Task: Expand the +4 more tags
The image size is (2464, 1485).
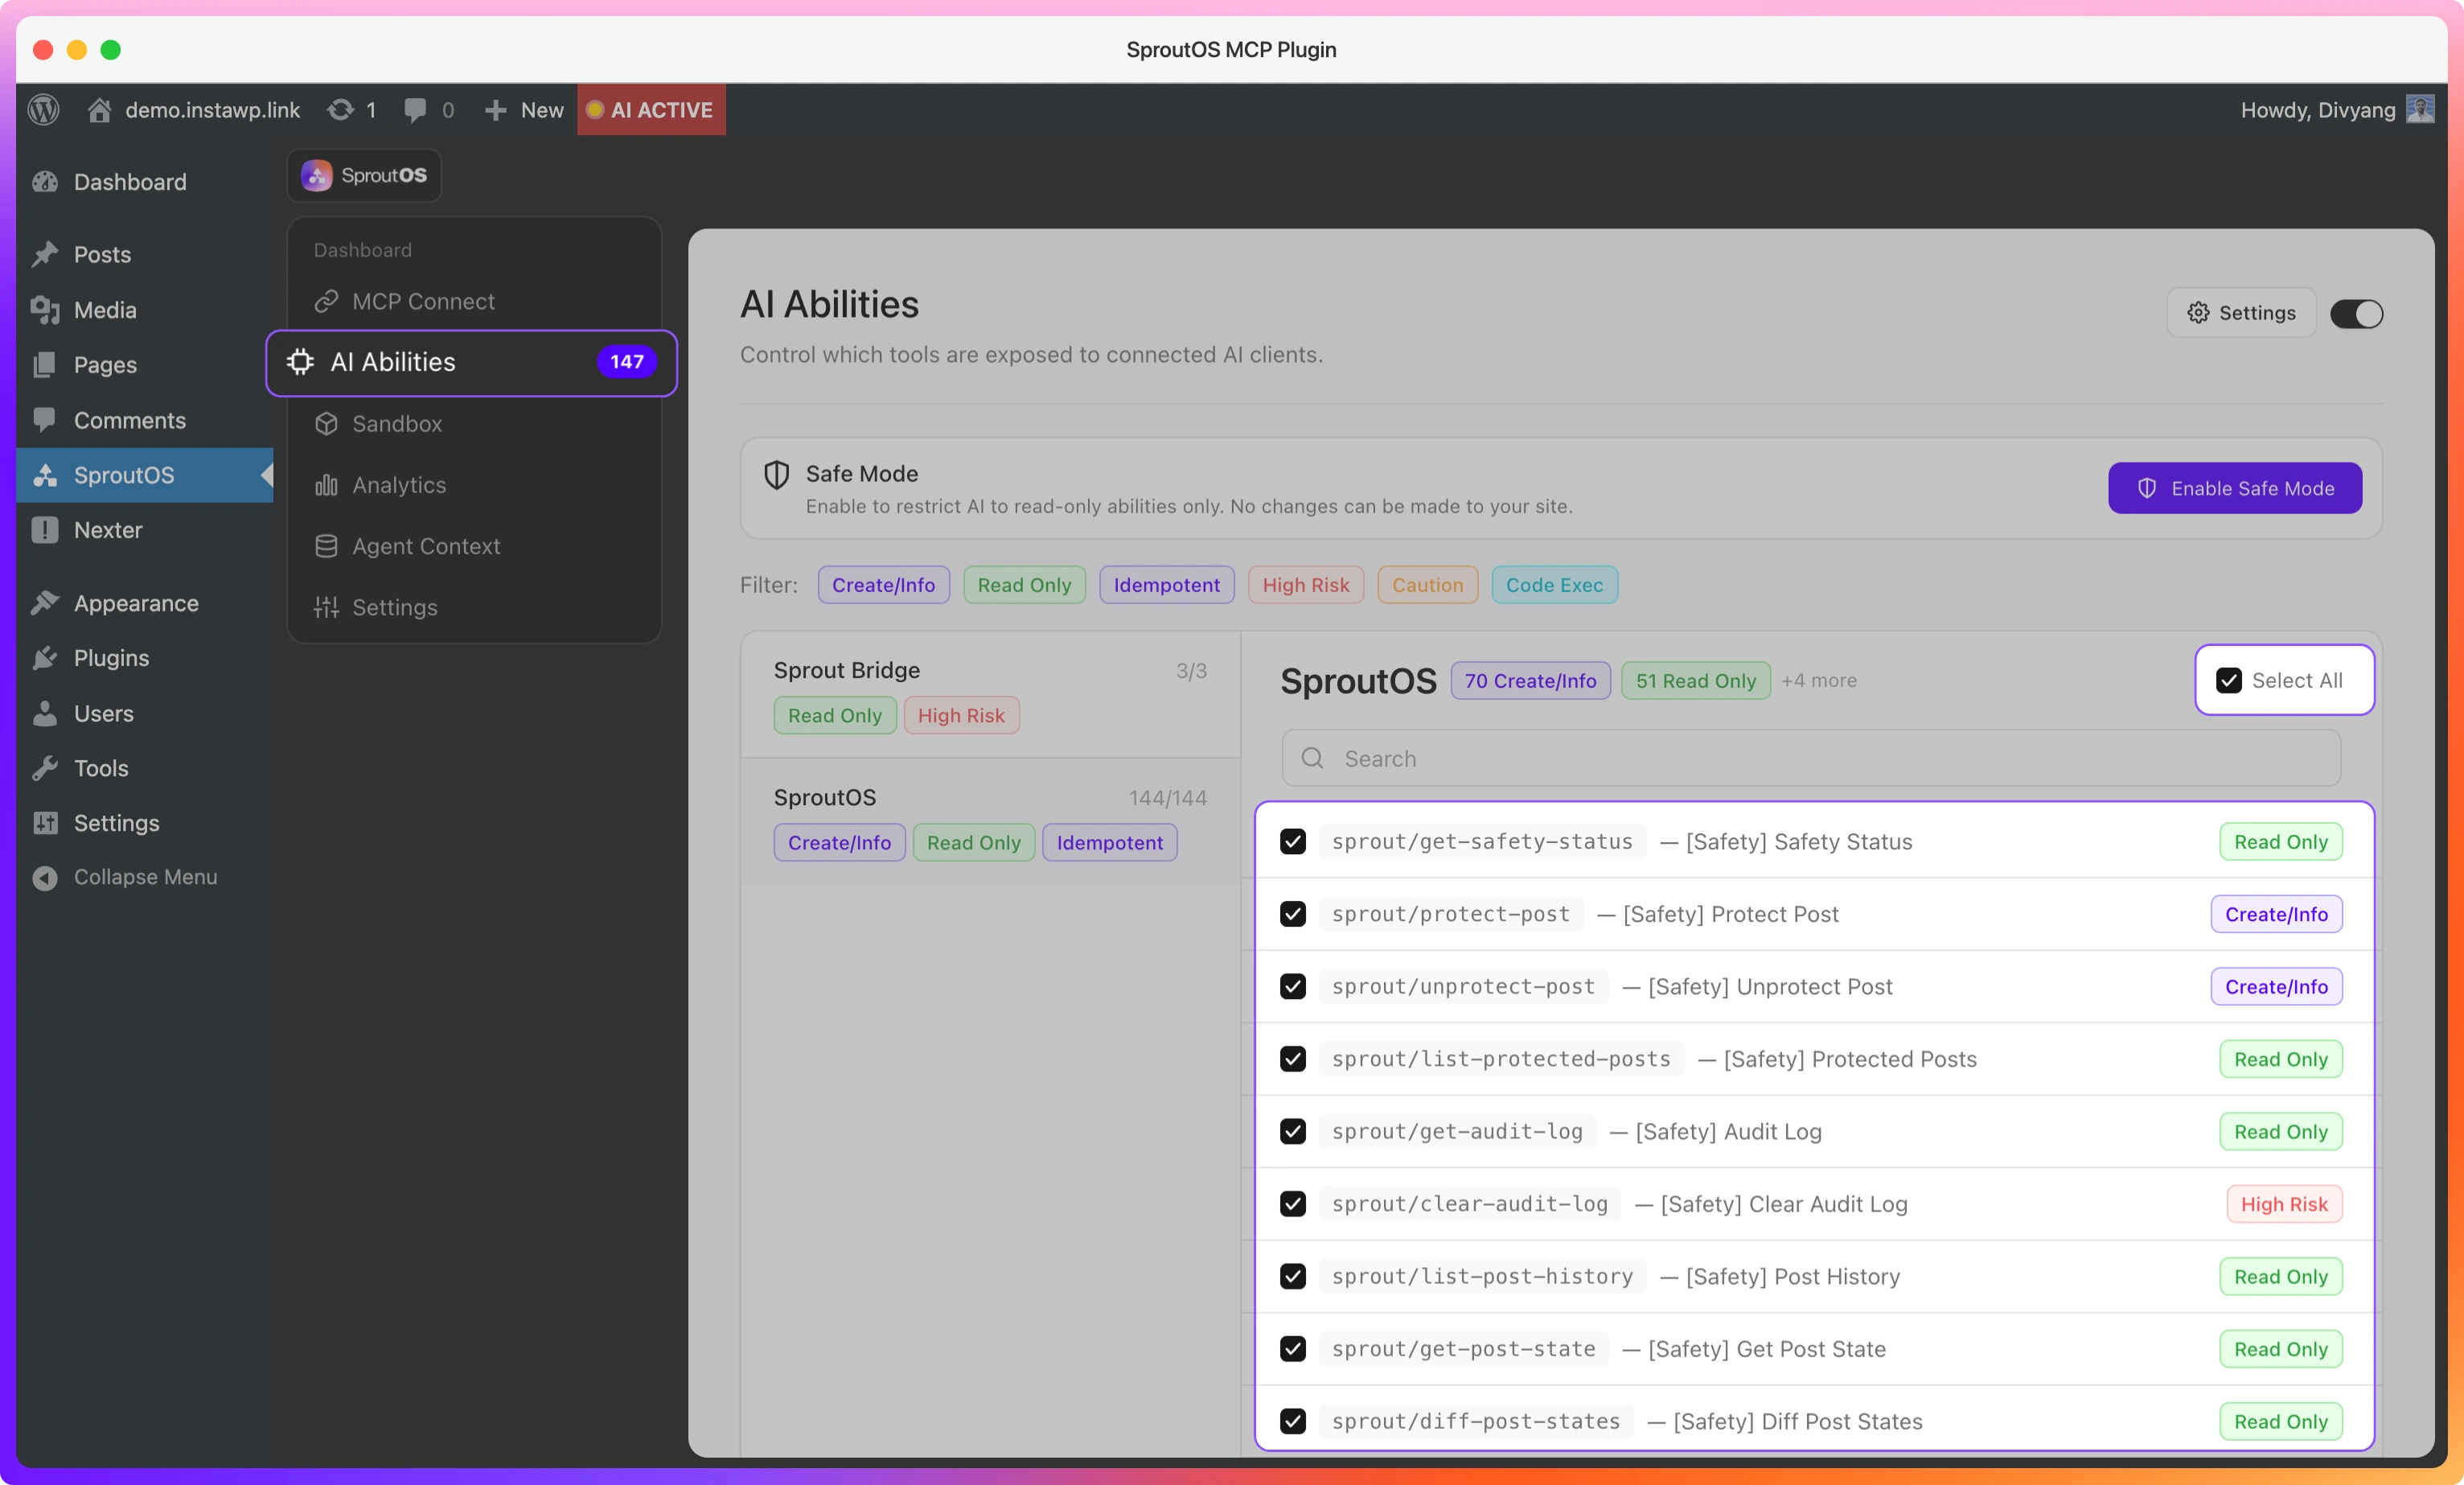Action: (1819, 681)
